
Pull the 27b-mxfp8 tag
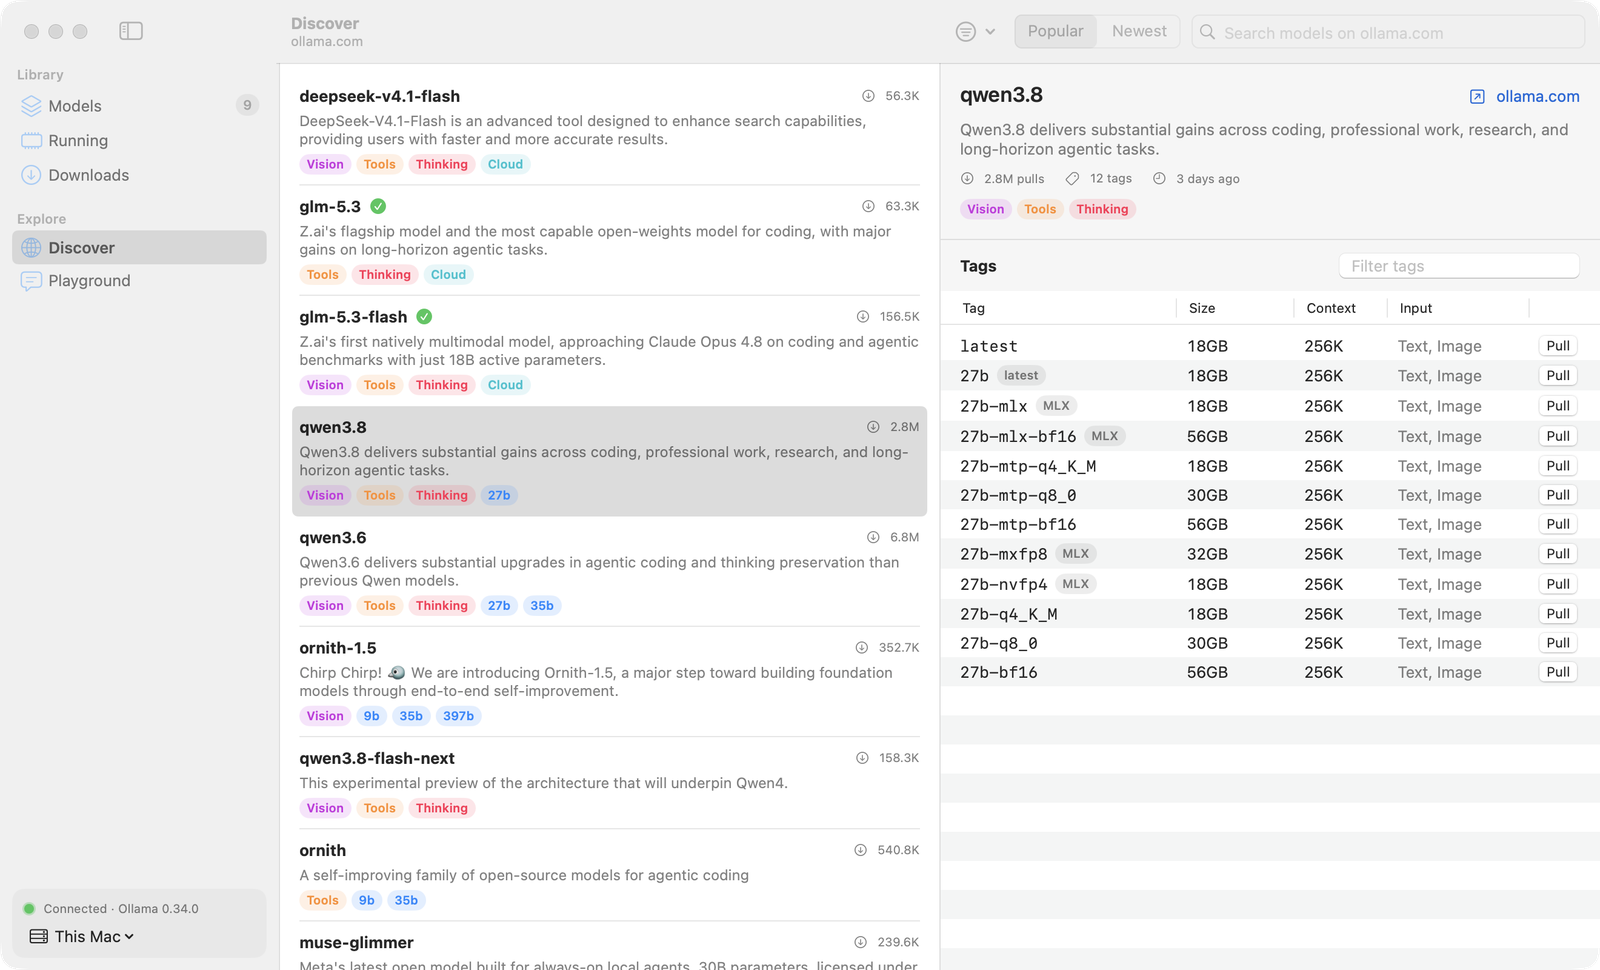pyautogui.click(x=1558, y=554)
